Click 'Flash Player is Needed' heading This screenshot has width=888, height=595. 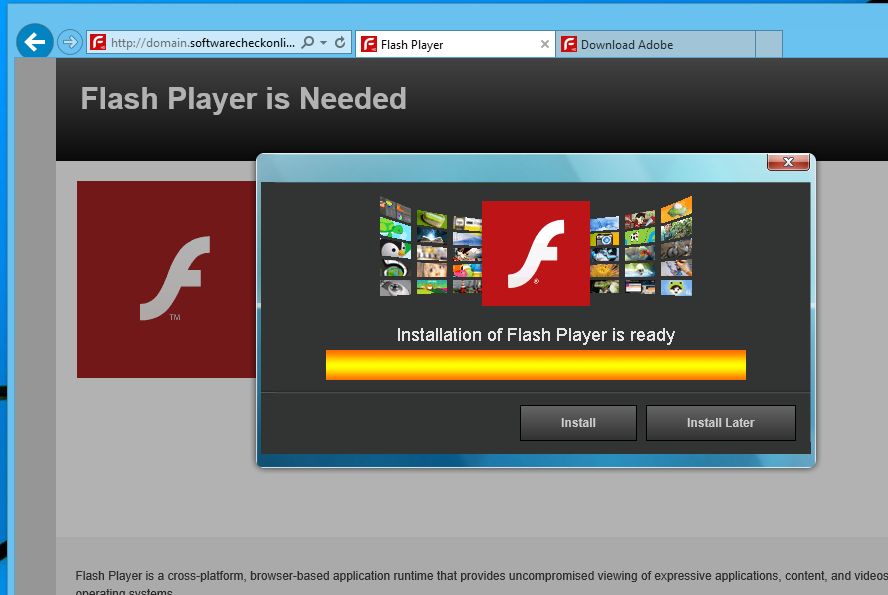tap(244, 99)
